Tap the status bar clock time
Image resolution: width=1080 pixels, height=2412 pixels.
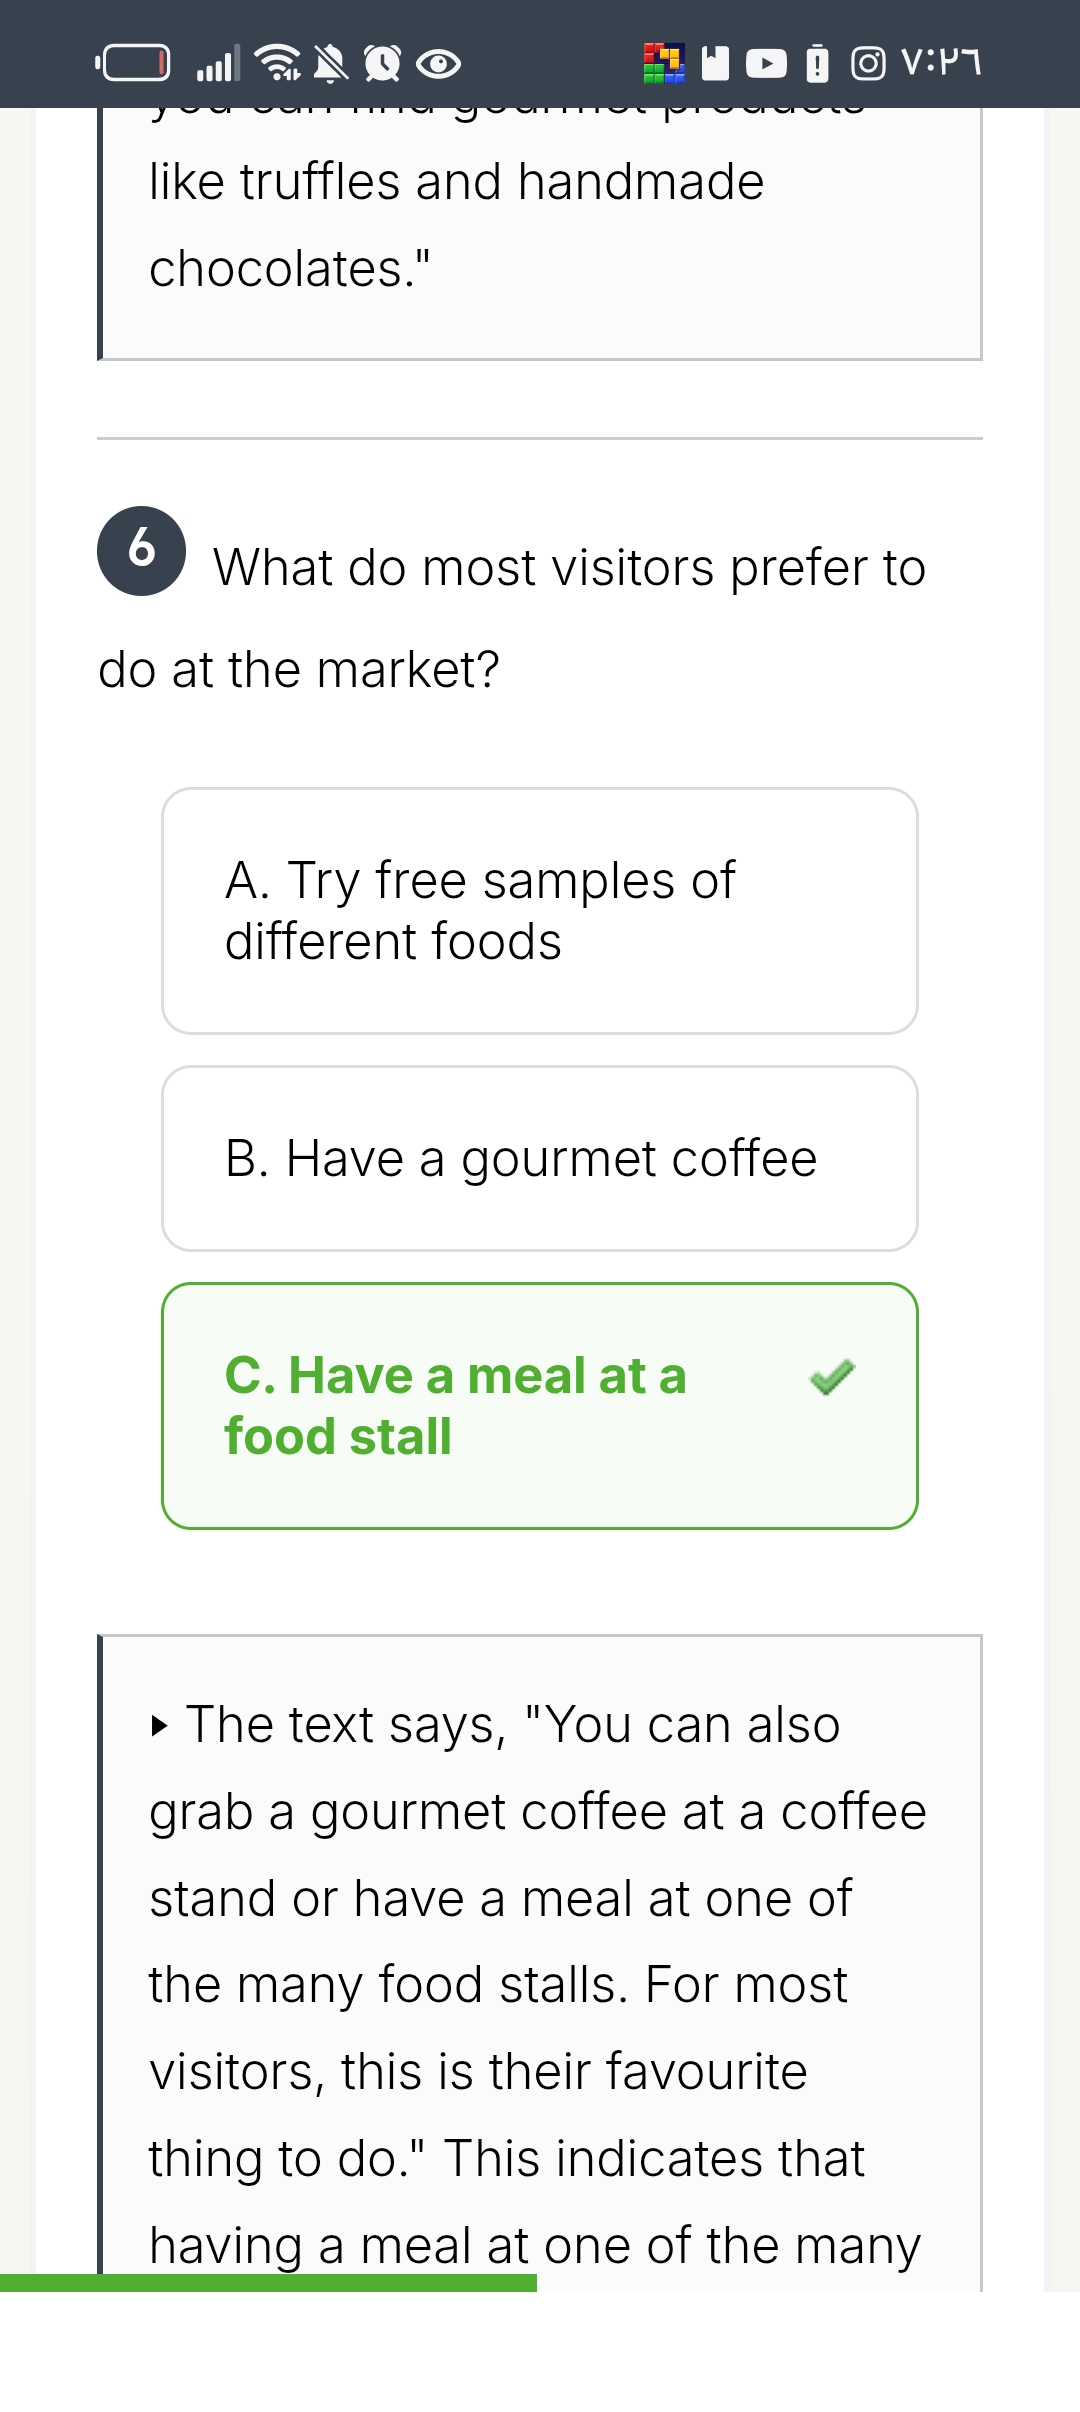point(941,63)
